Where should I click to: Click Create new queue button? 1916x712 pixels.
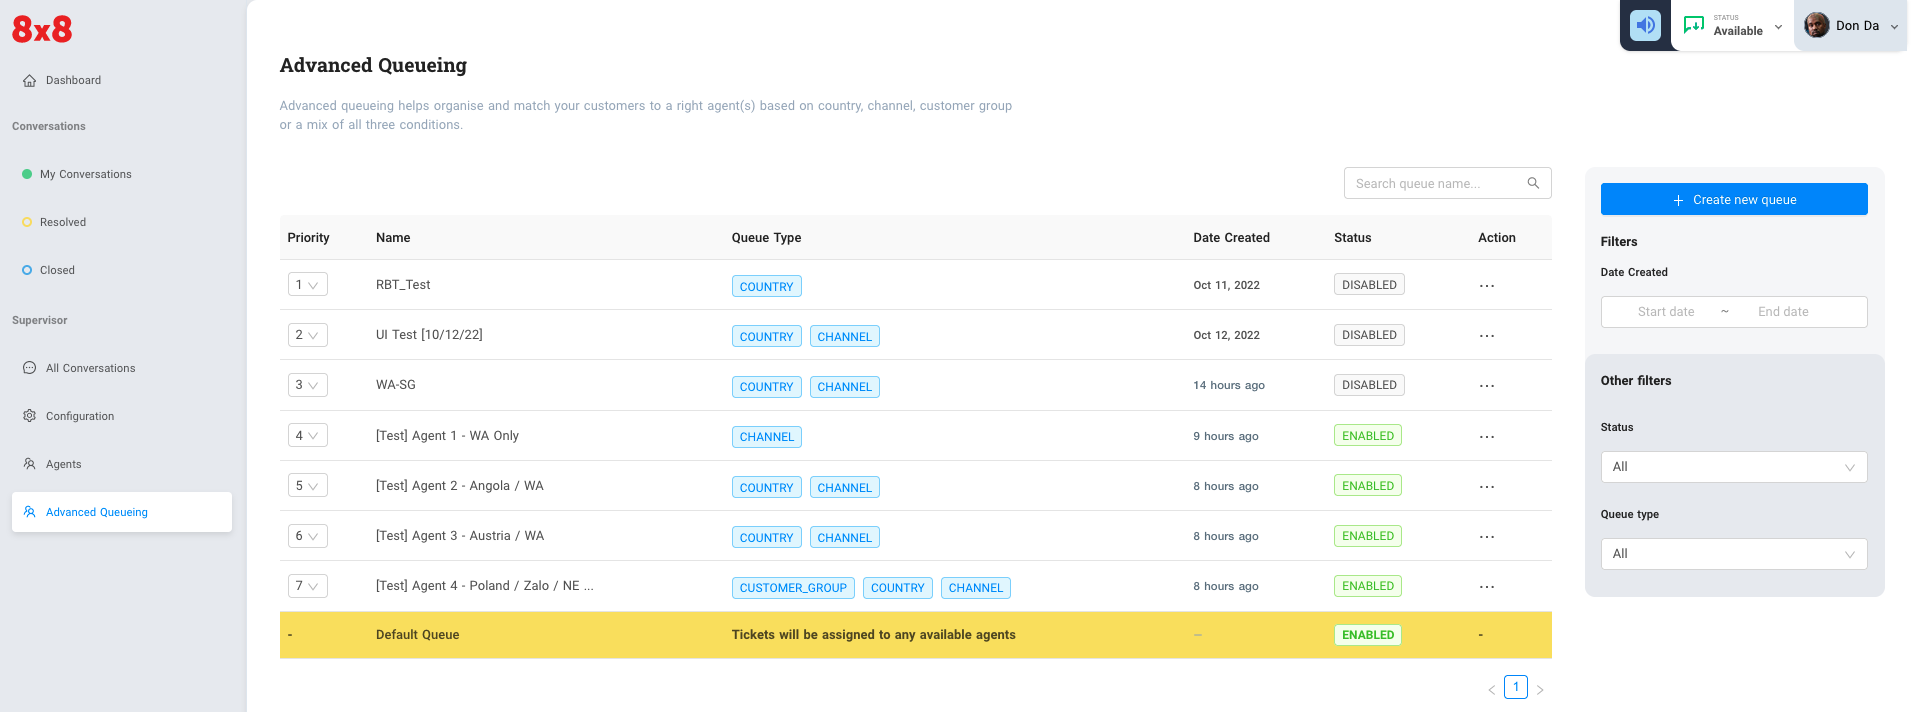1733,199
